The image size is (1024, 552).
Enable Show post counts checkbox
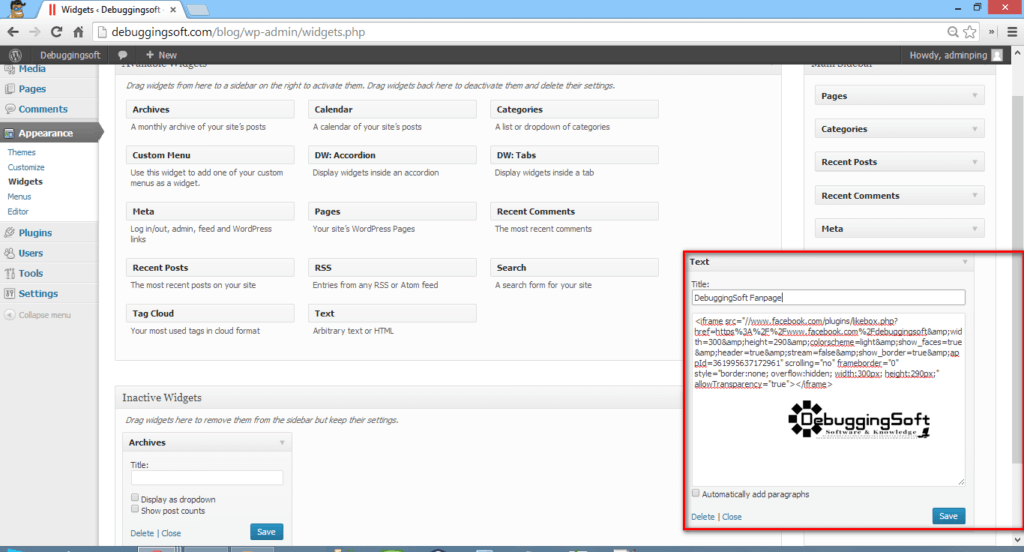[x=135, y=509]
